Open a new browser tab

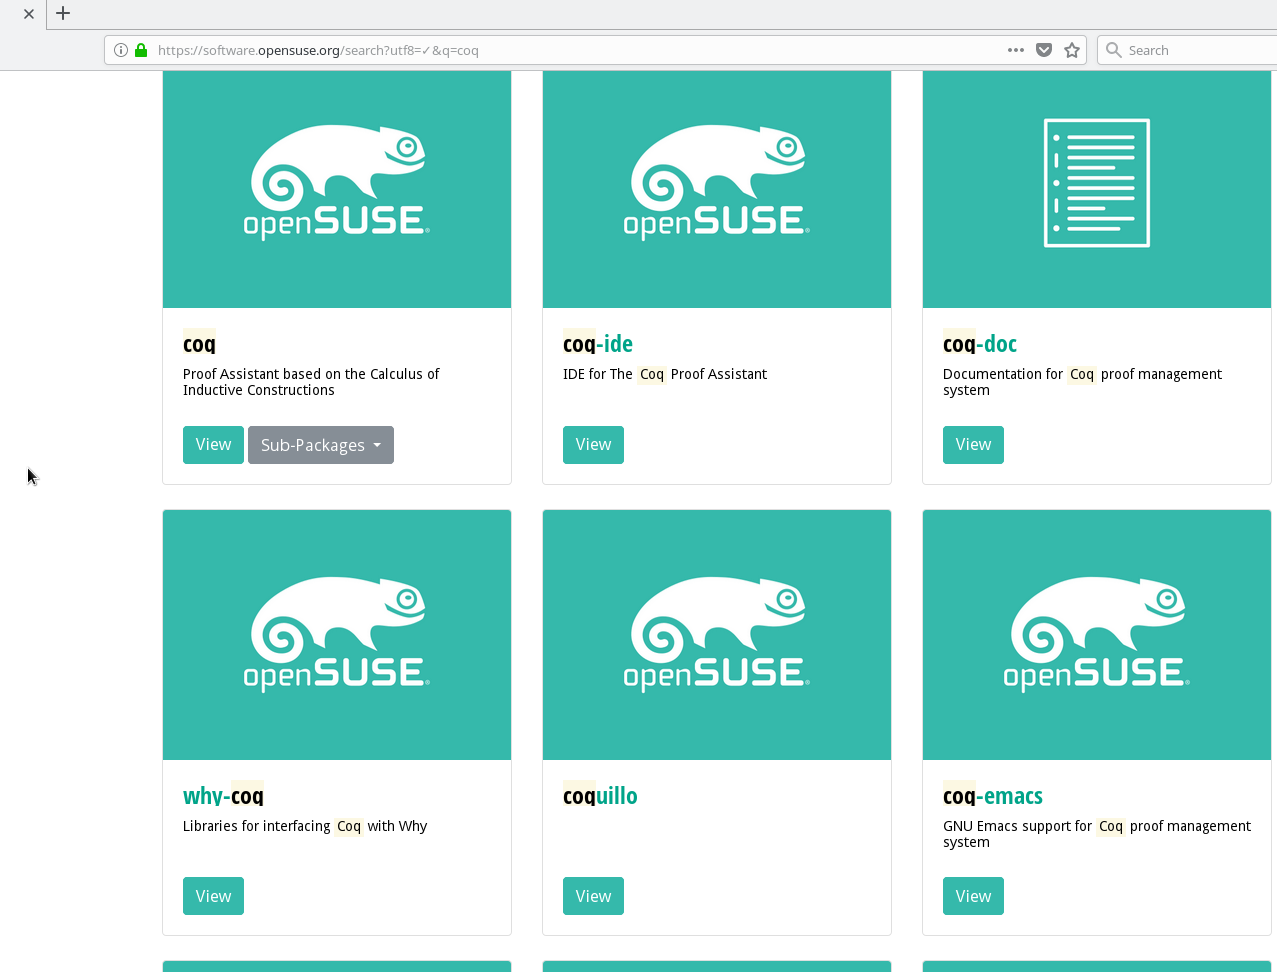click(63, 13)
